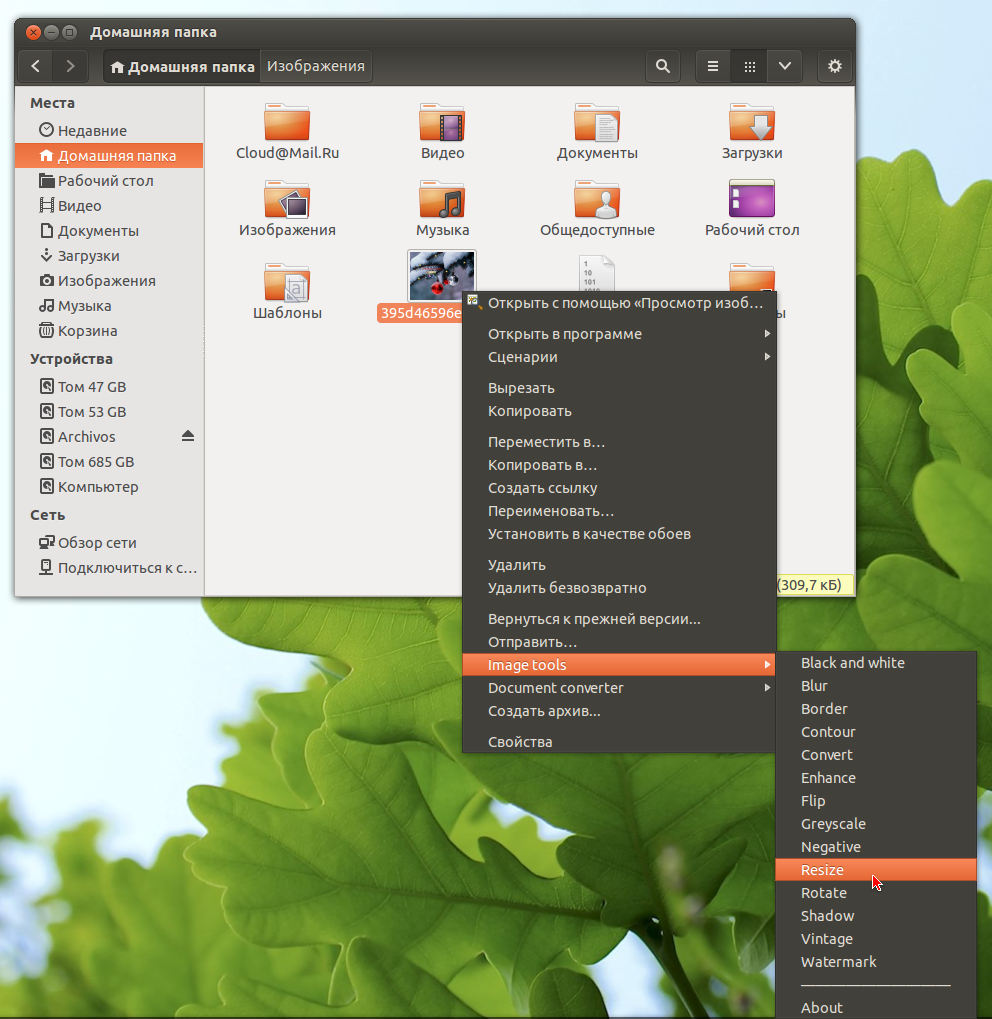Image resolution: width=992 pixels, height=1019 pixels.
Task: Click the 395d46596e image thumbnail
Action: tap(442, 275)
